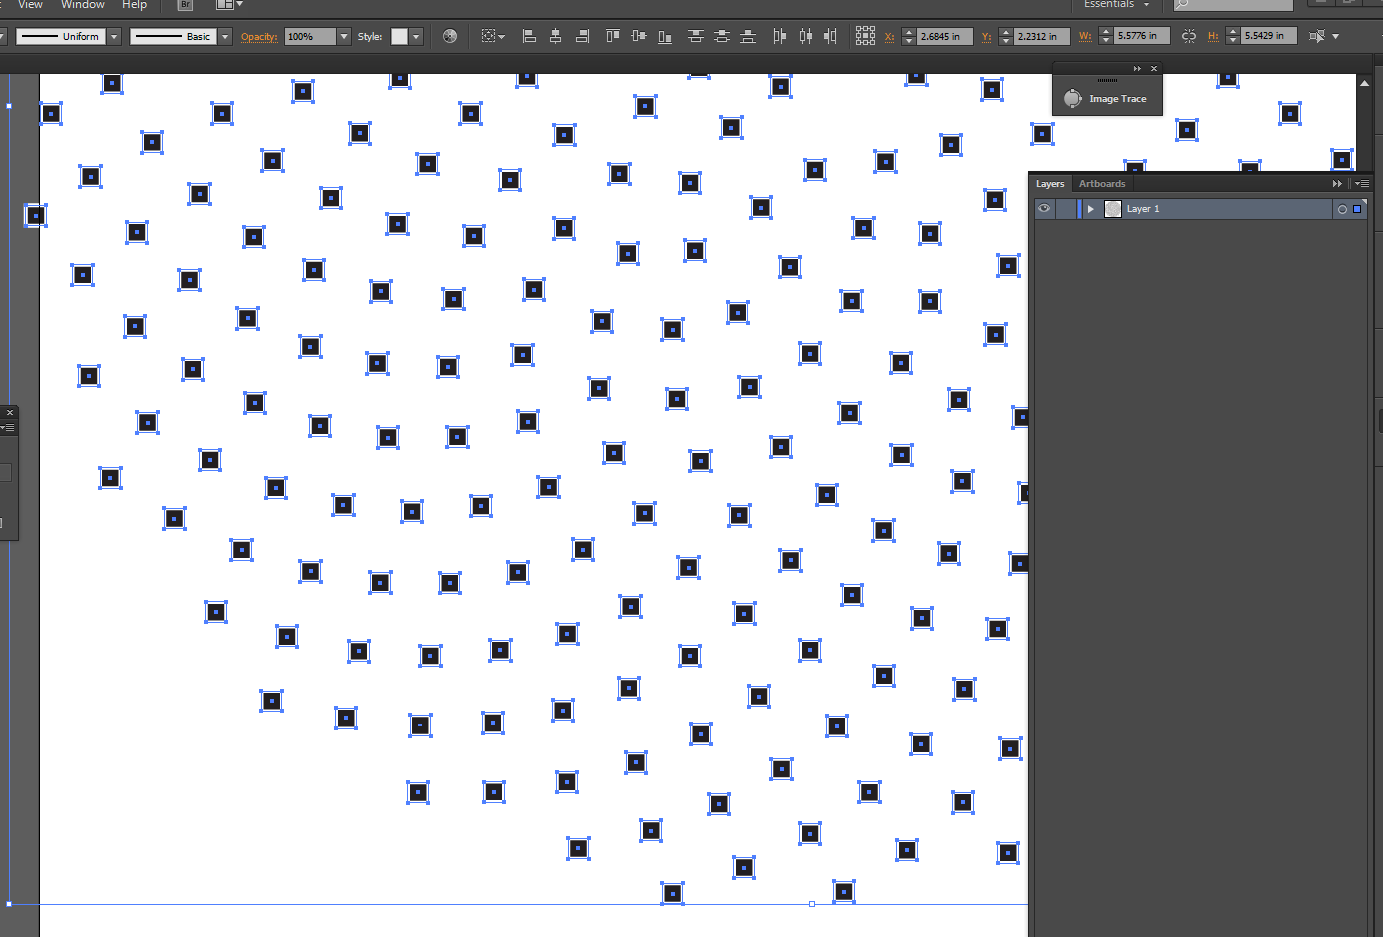Toggle Constrain Width and Height Proportions link
The image size is (1383, 937).
[x=1189, y=36]
